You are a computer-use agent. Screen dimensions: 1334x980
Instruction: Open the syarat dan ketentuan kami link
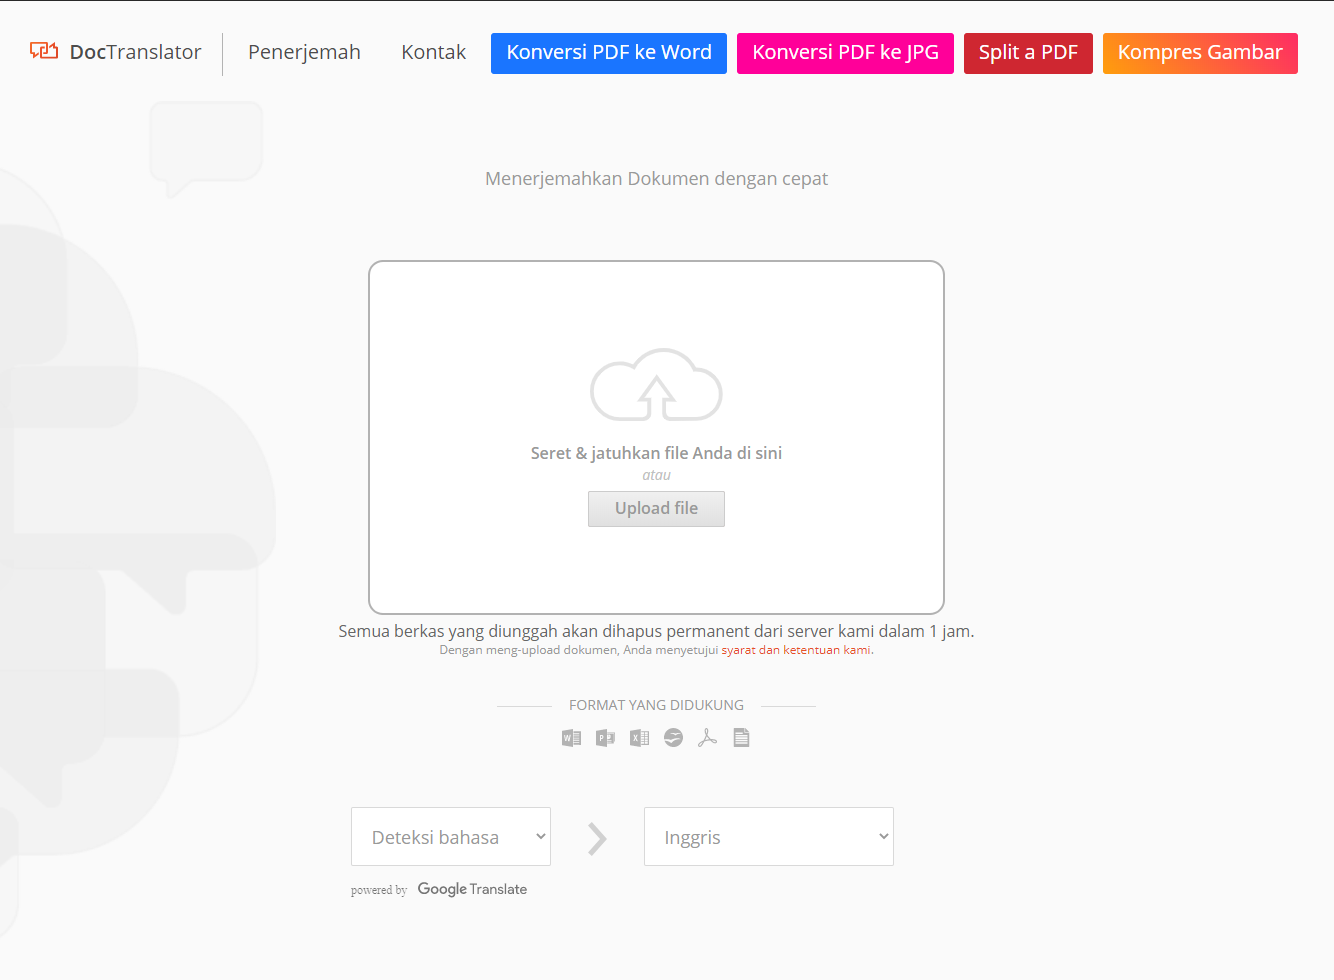click(x=796, y=650)
